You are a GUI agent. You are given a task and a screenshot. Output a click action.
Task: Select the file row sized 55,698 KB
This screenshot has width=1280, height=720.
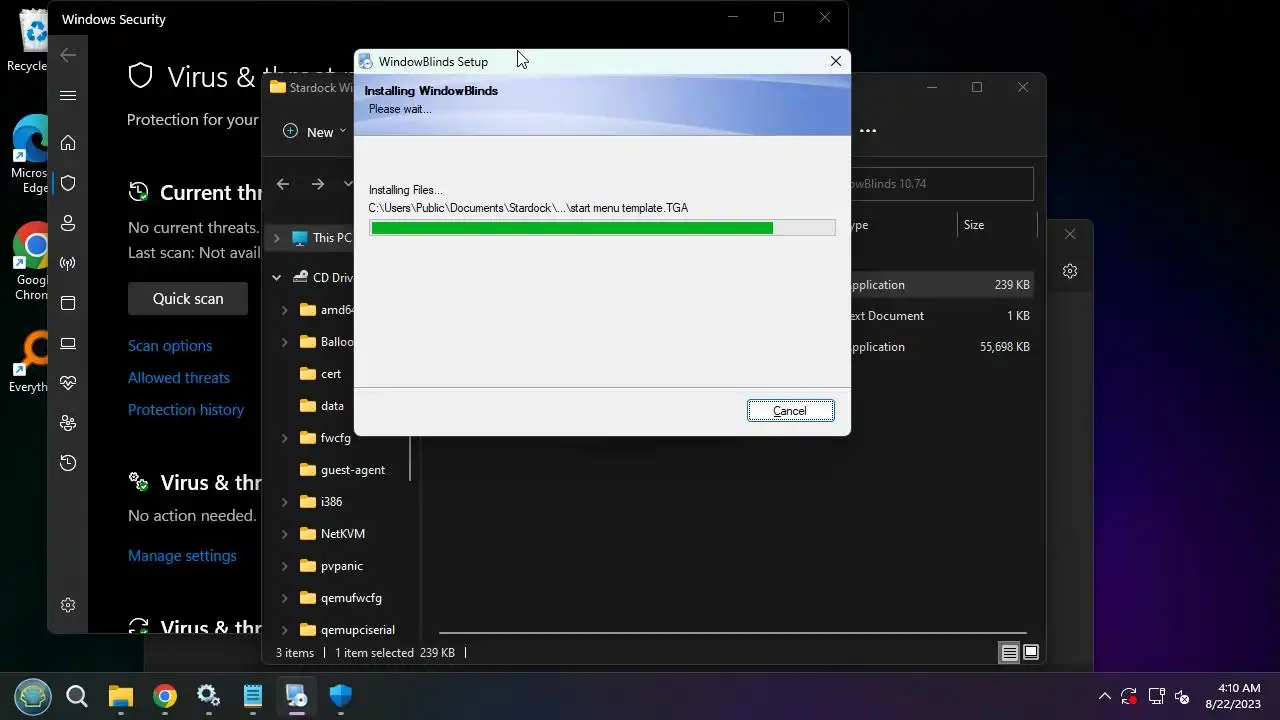tap(940, 347)
